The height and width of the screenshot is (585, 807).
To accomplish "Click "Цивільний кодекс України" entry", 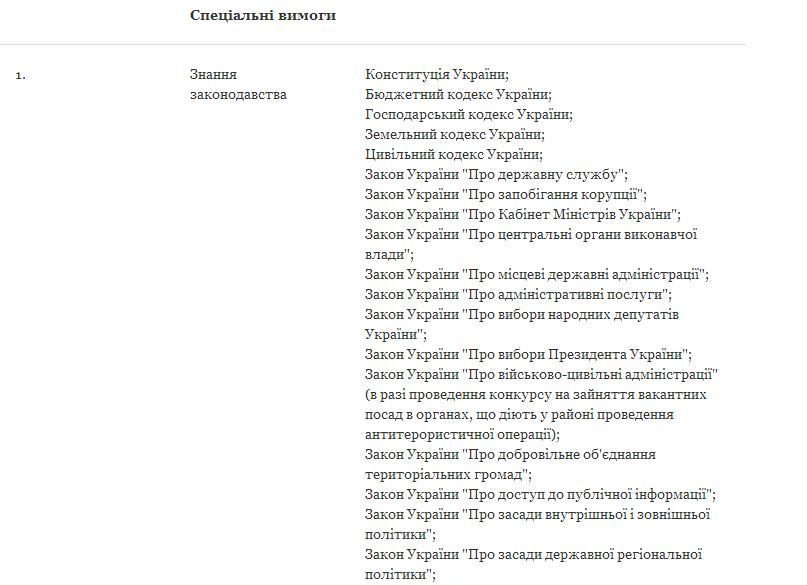I will pos(454,155).
